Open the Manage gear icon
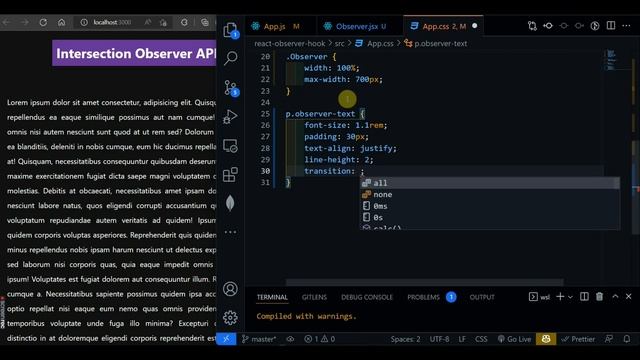 click(x=230, y=318)
